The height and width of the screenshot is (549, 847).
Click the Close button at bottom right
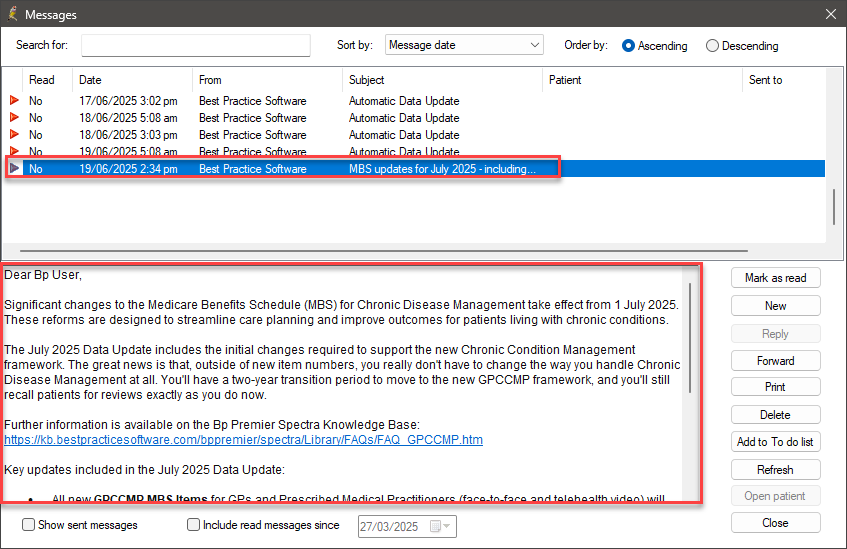[776, 523]
